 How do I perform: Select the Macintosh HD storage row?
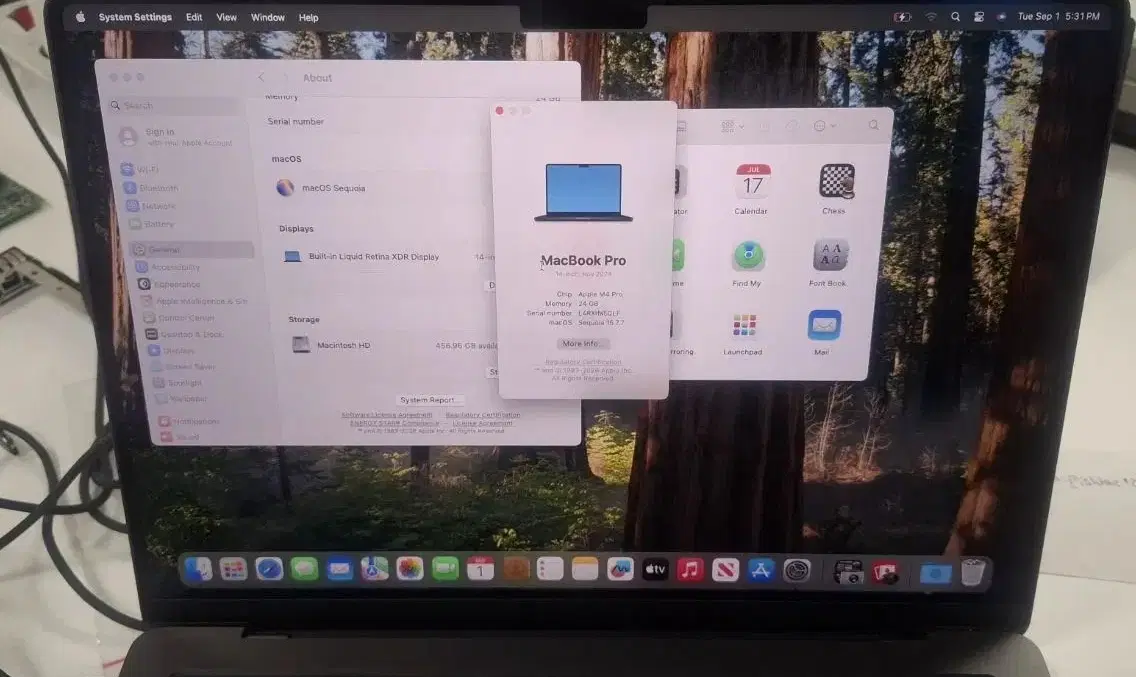point(395,345)
